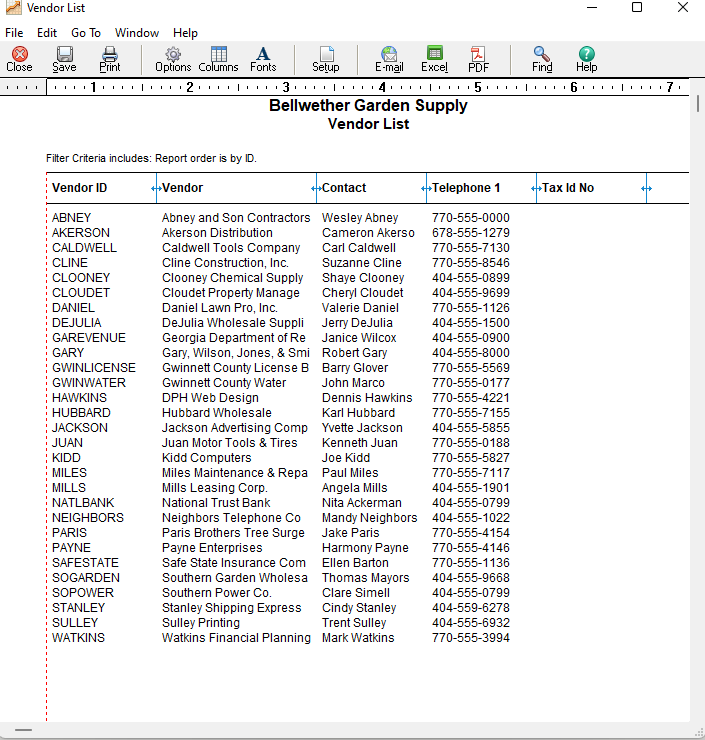Image resolution: width=705 pixels, height=740 pixels.
Task: Open the Go To menu
Action: pos(86,33)
